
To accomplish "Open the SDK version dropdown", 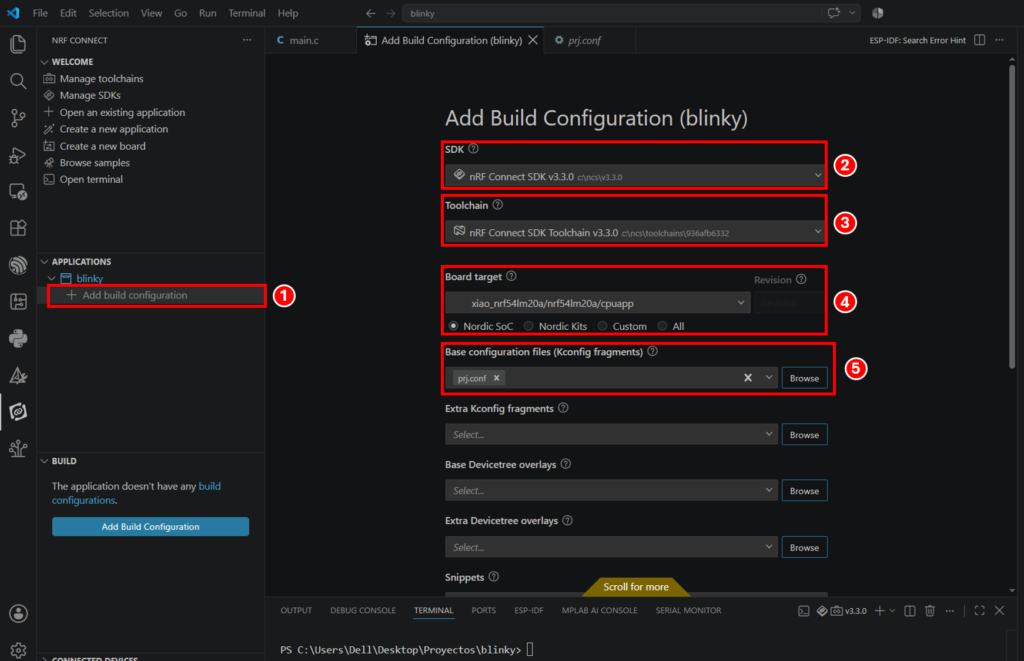I will coord(635,176).
